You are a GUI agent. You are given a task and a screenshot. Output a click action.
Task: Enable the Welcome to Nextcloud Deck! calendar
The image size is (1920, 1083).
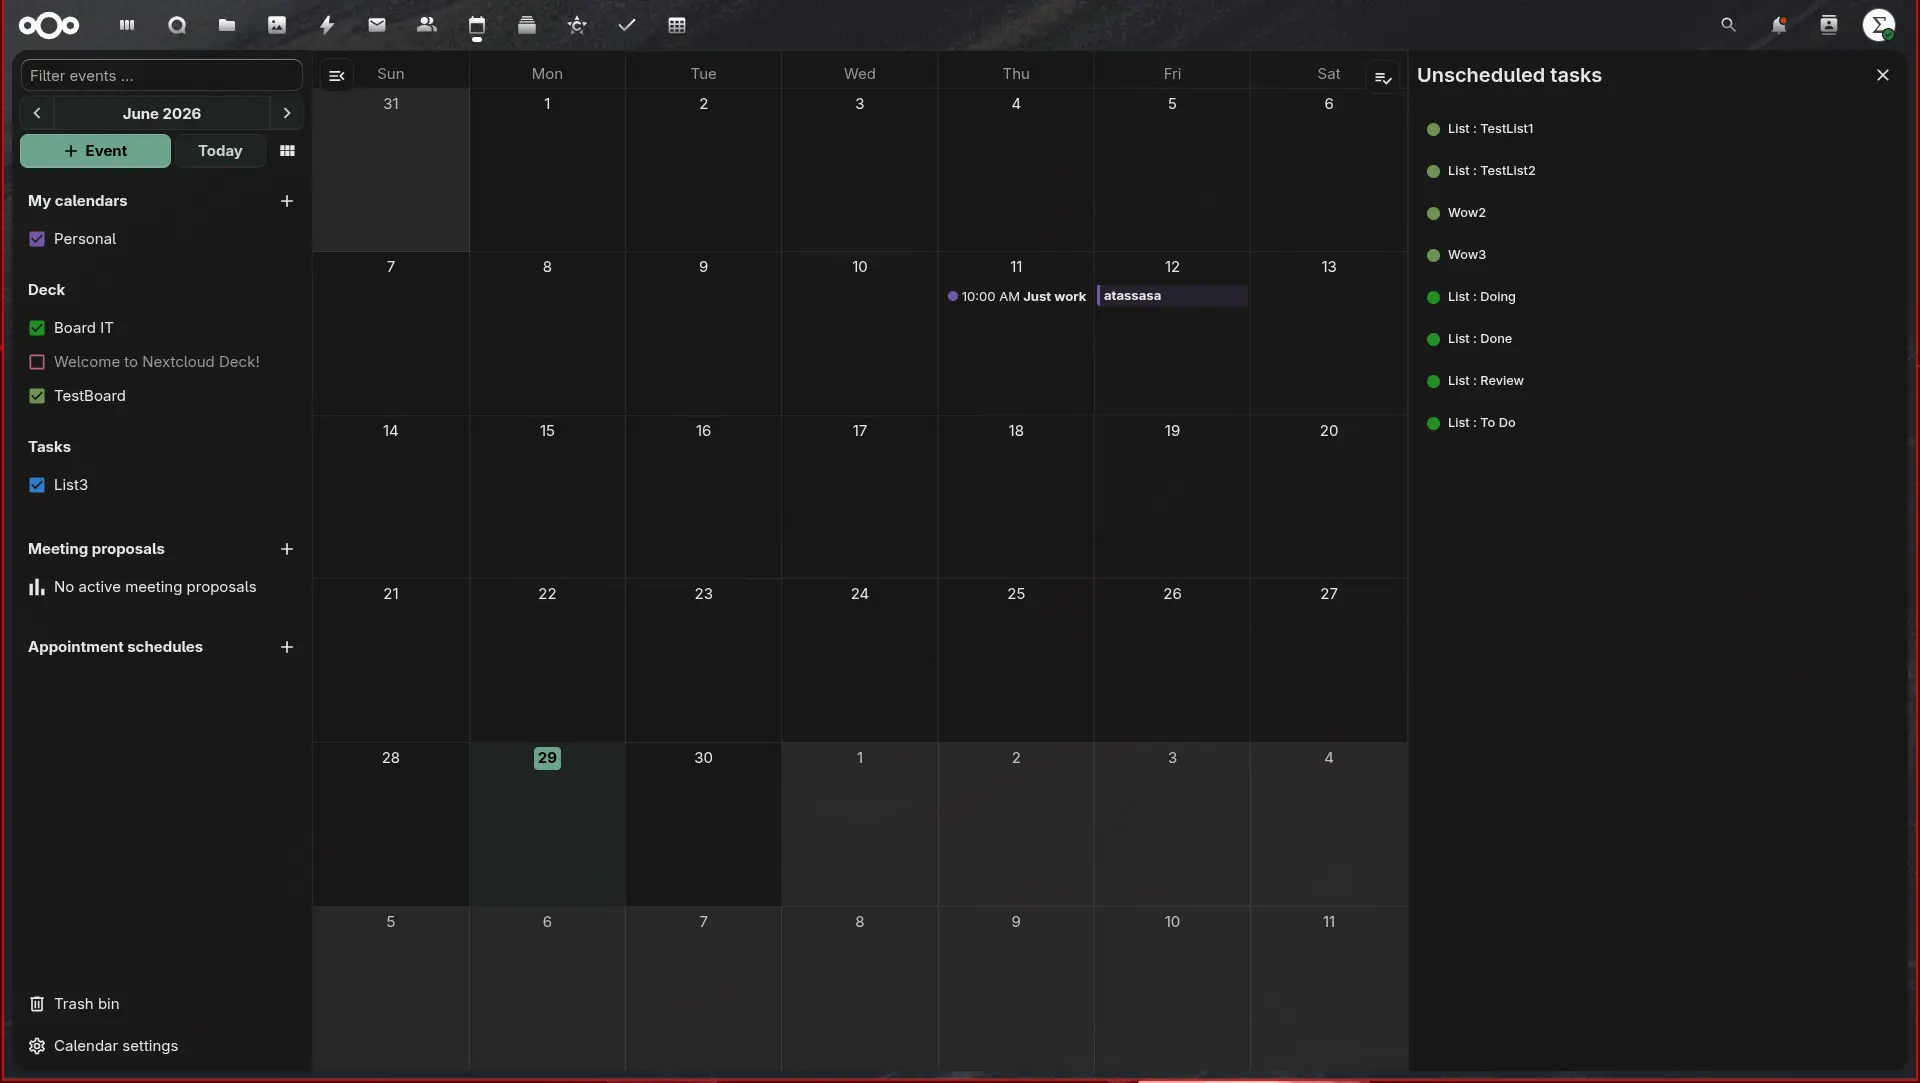coord(37,362)
